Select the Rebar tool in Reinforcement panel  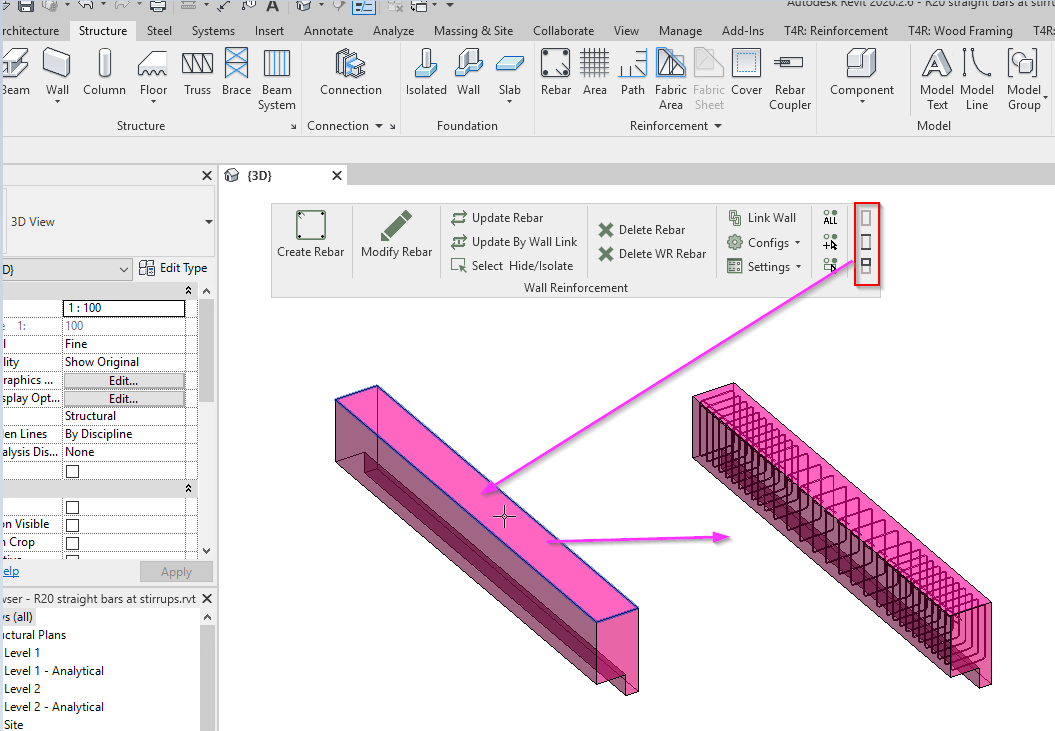click(x=556, y=72)
